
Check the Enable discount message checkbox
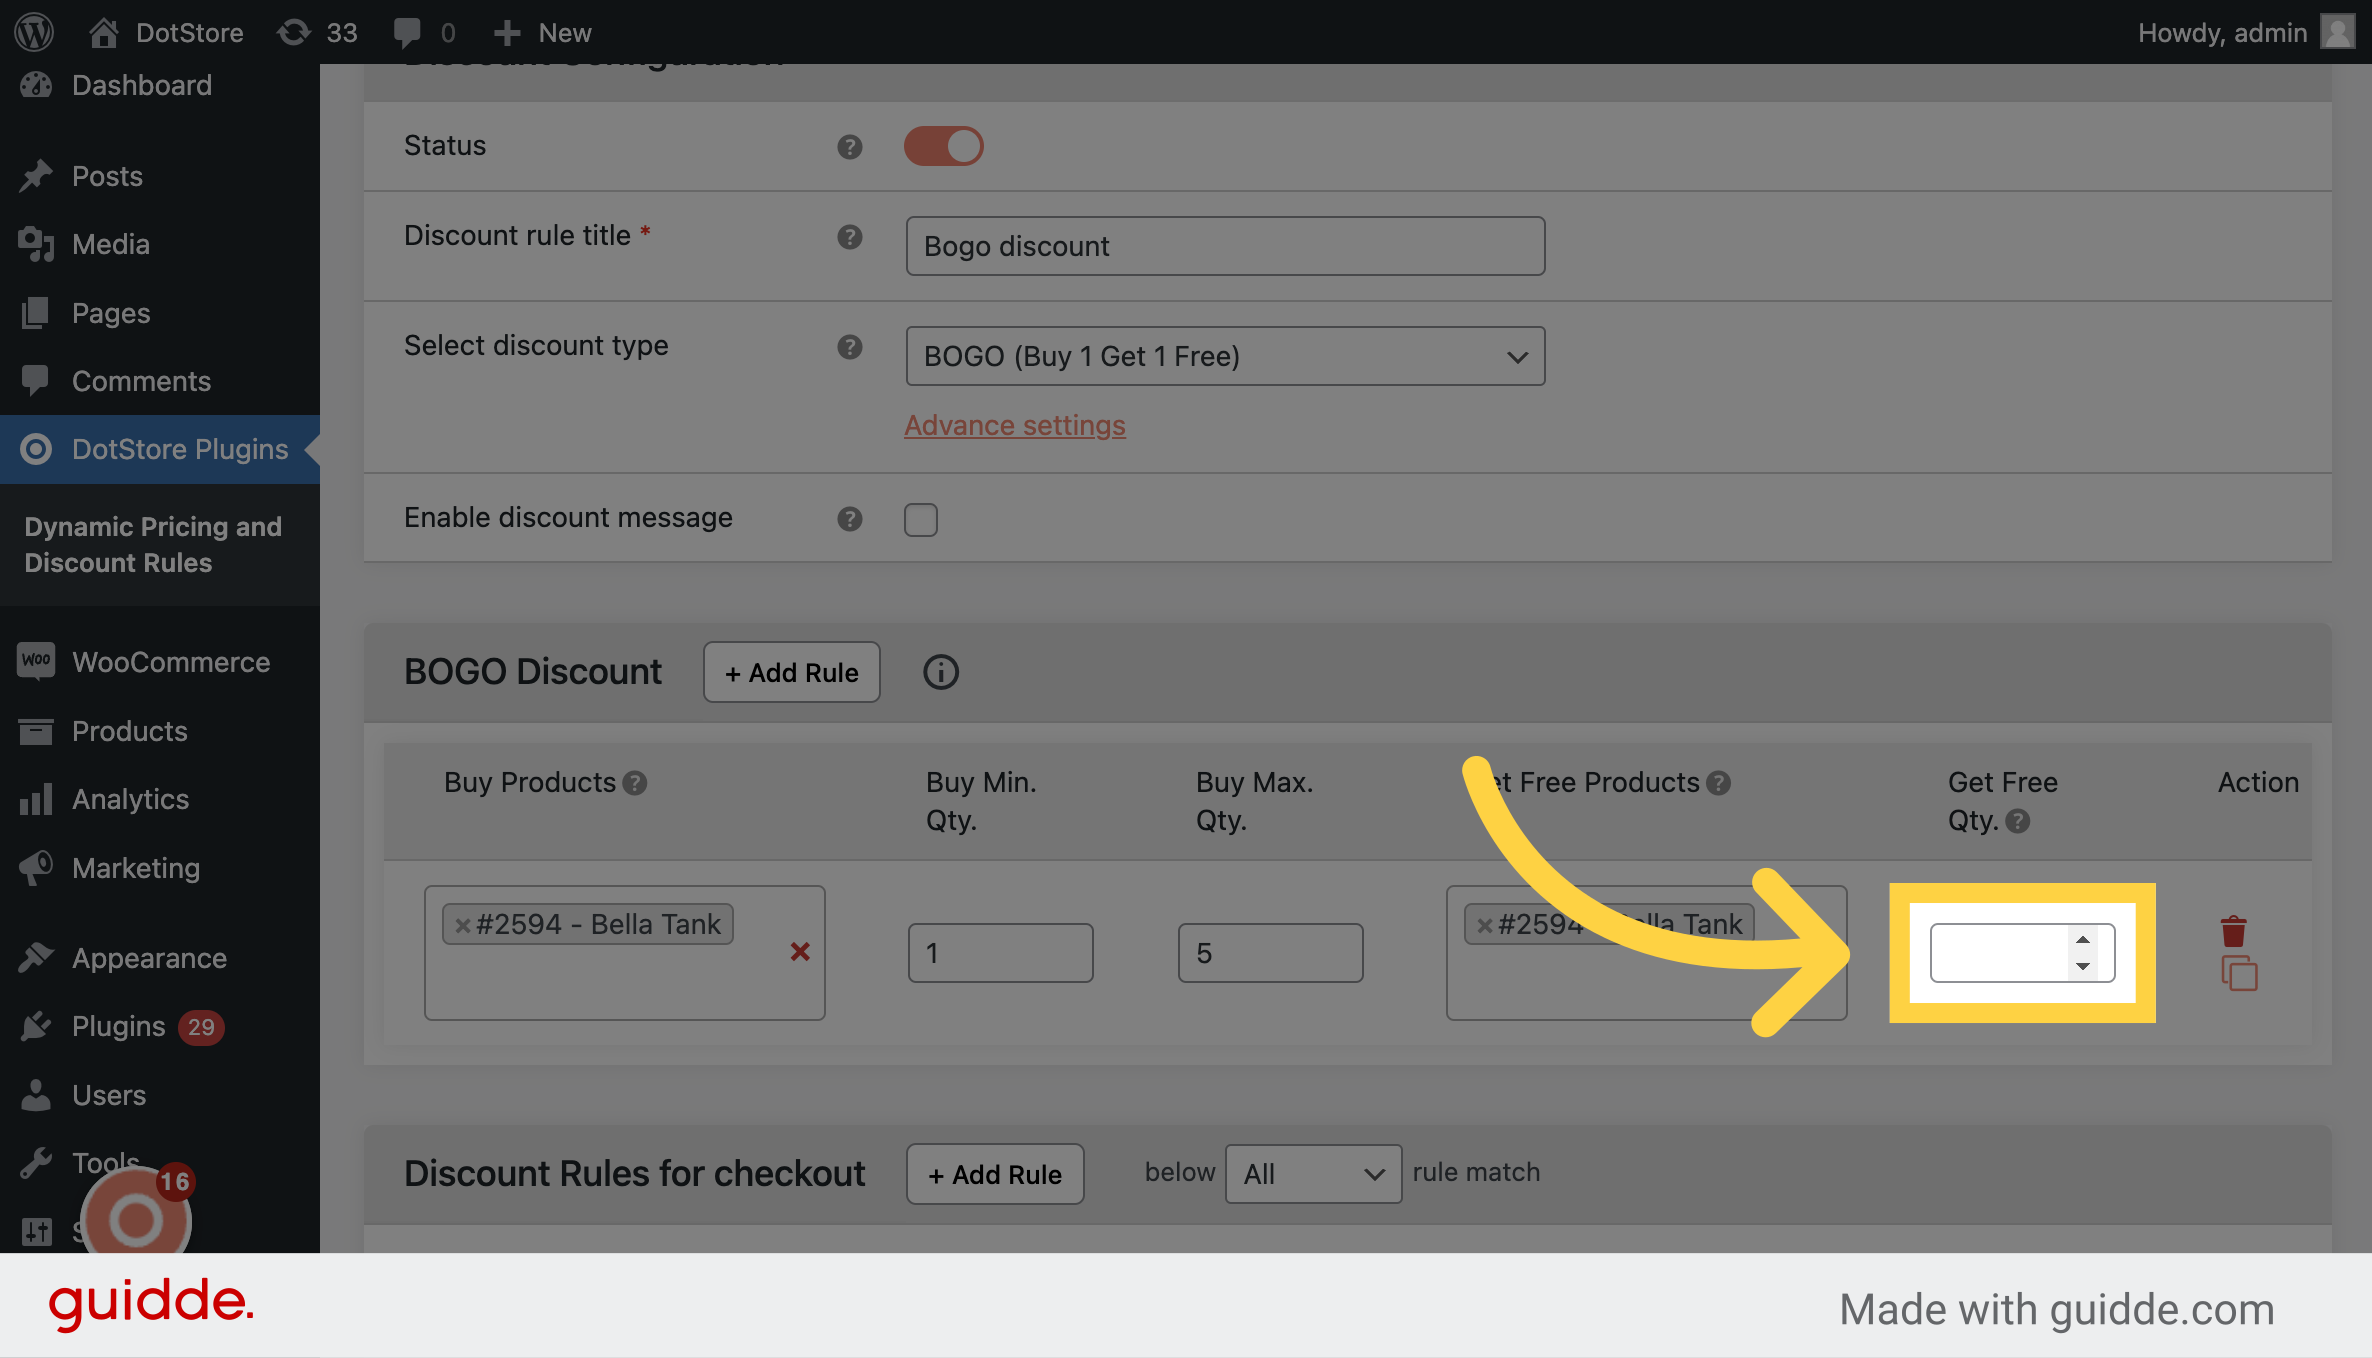(921, 520)
